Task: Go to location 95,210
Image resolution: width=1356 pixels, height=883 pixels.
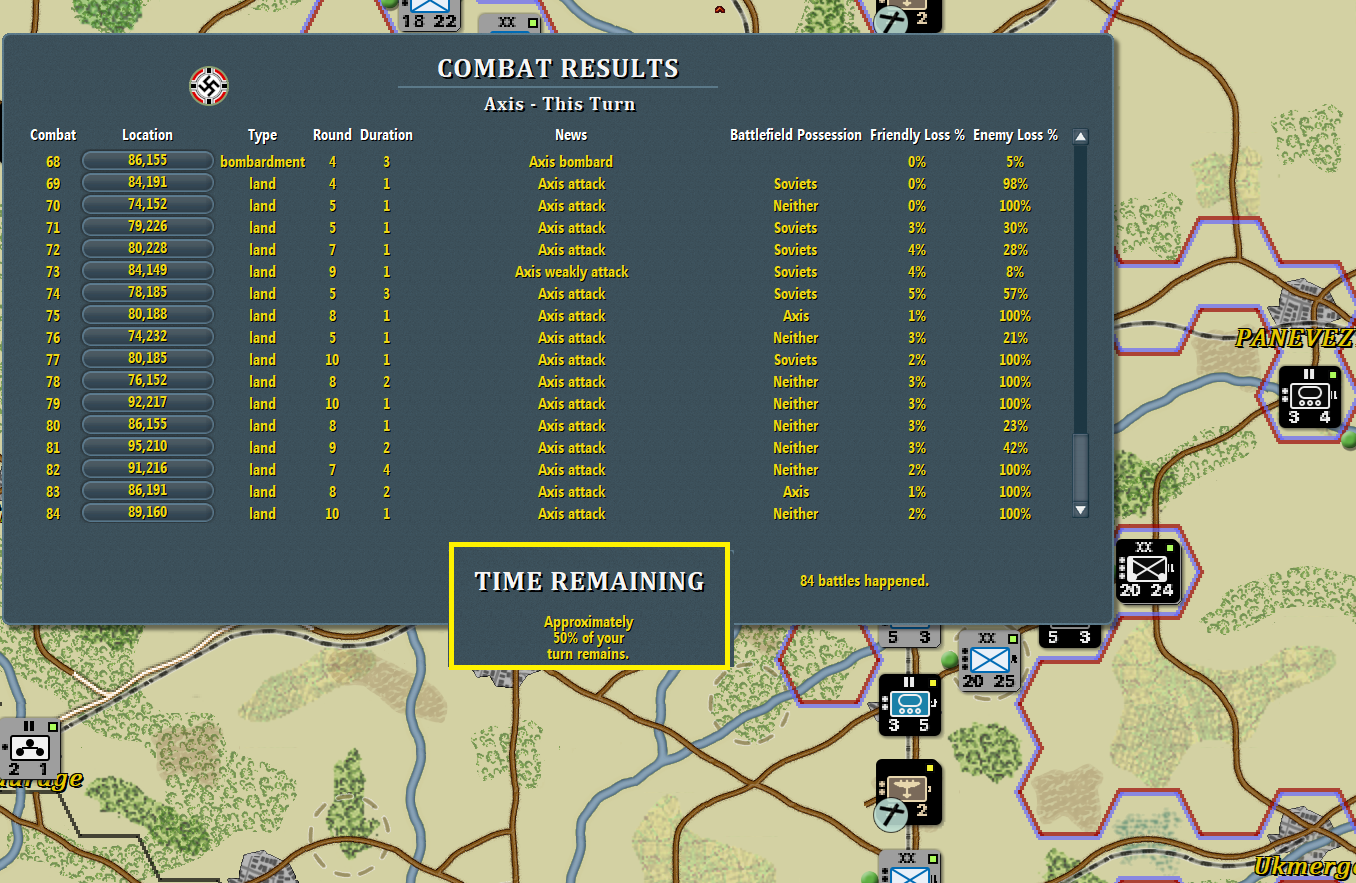Action: click(x=147, y=447)
